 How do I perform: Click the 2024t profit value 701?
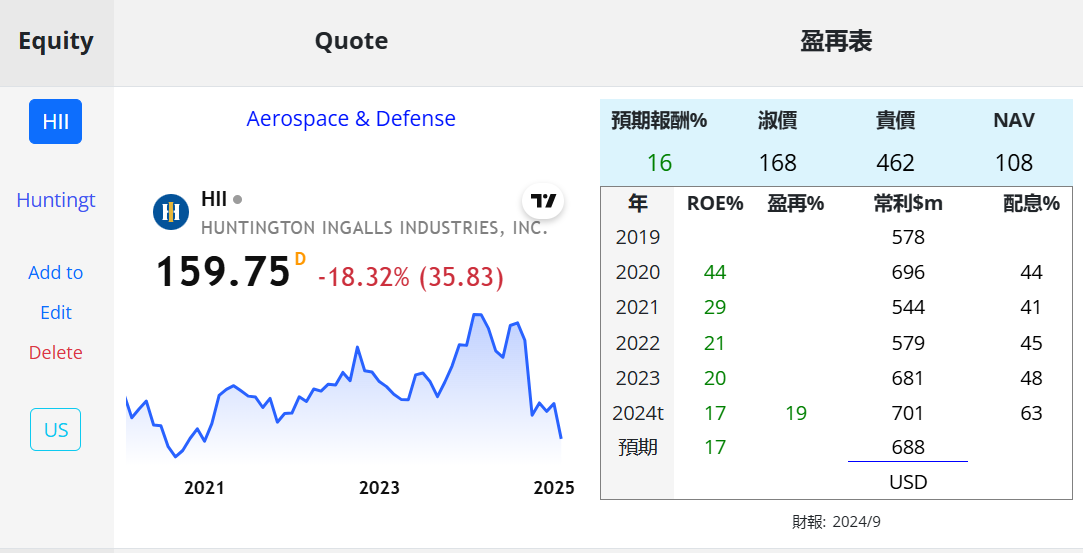pyautogui.click(x=908, y=414)
